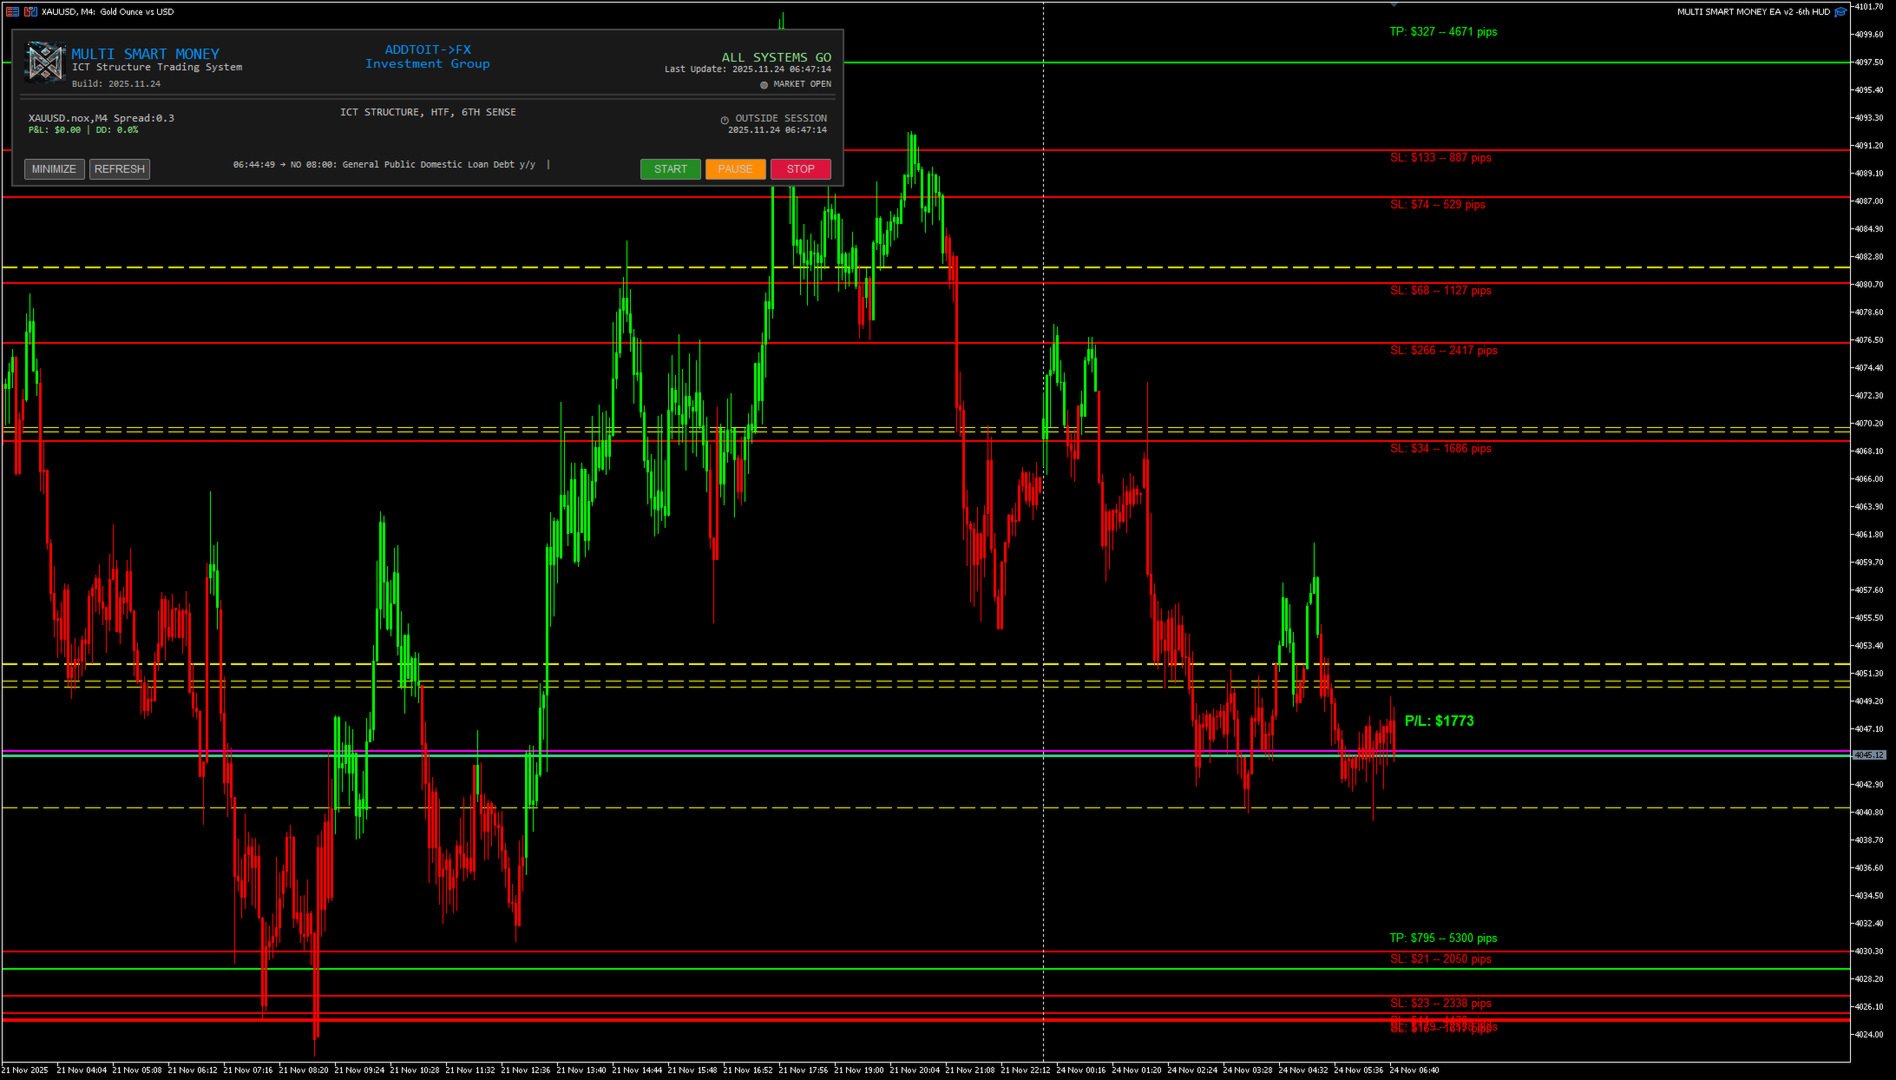
Task: Click 'ICT STRUCTURE, HTF, 6TH SENSE' label
Action: [x=428, y=112]
